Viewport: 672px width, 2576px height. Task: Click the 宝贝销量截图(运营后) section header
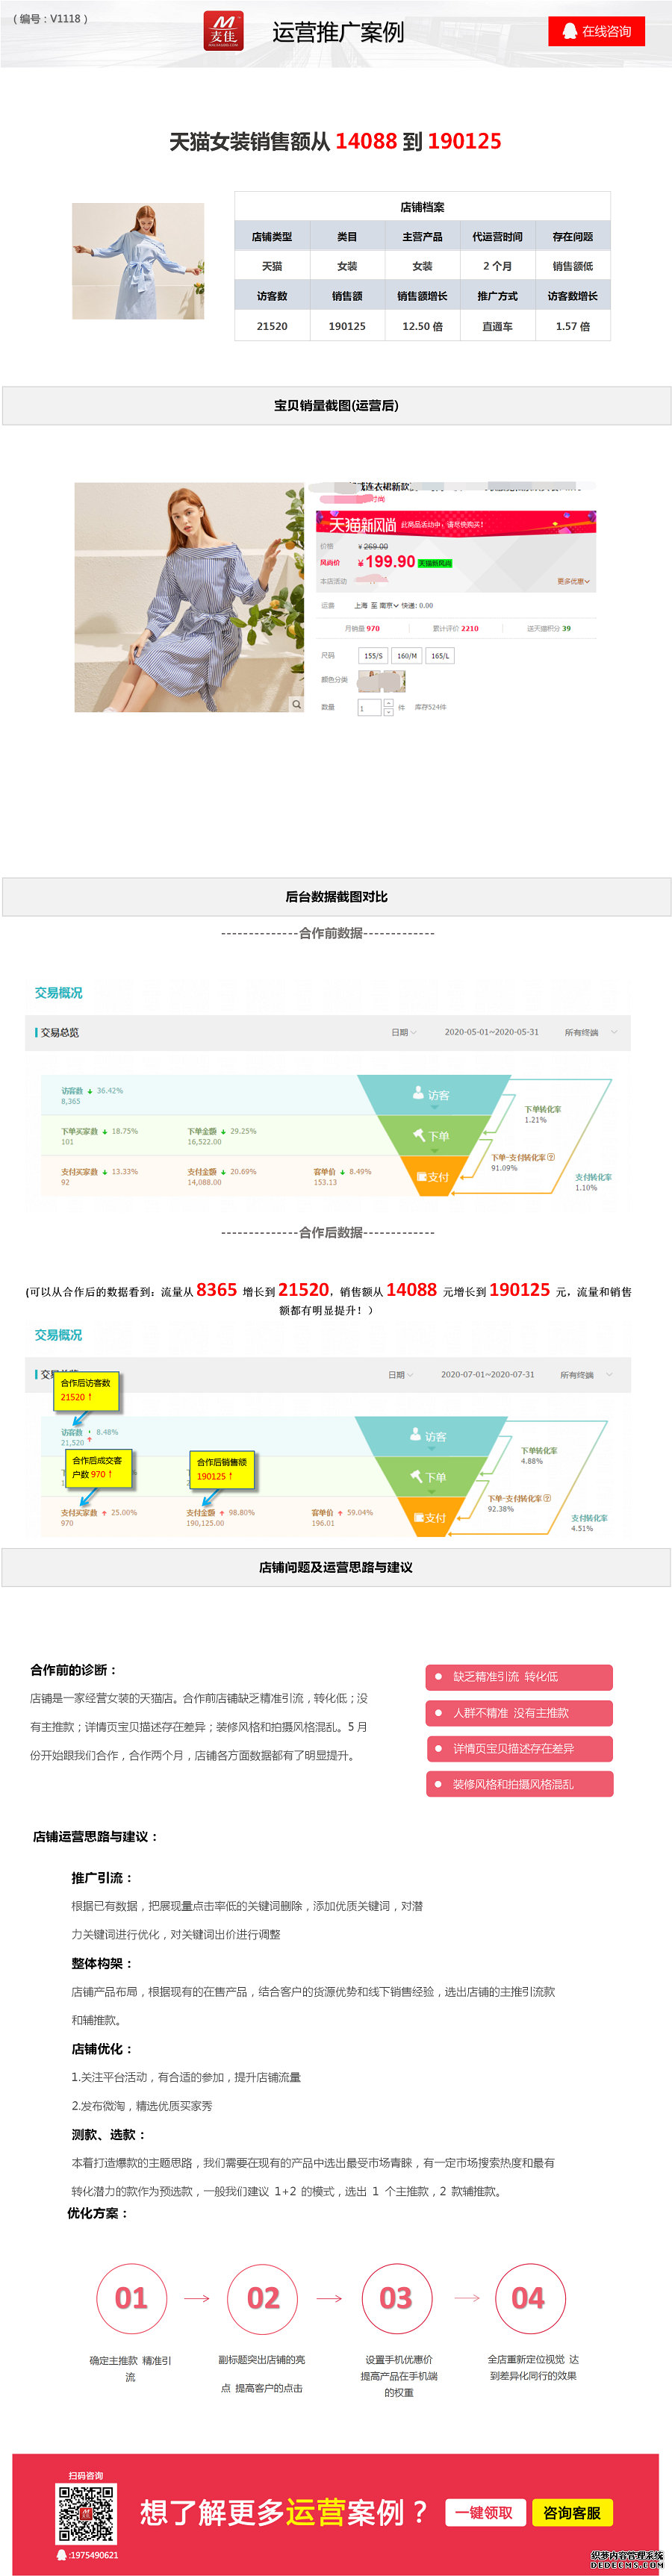[x=336, y=406]
